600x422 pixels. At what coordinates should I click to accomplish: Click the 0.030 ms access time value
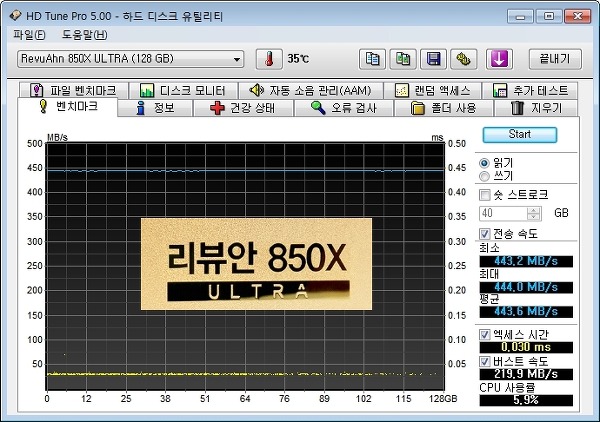click(x=526, y=347)
